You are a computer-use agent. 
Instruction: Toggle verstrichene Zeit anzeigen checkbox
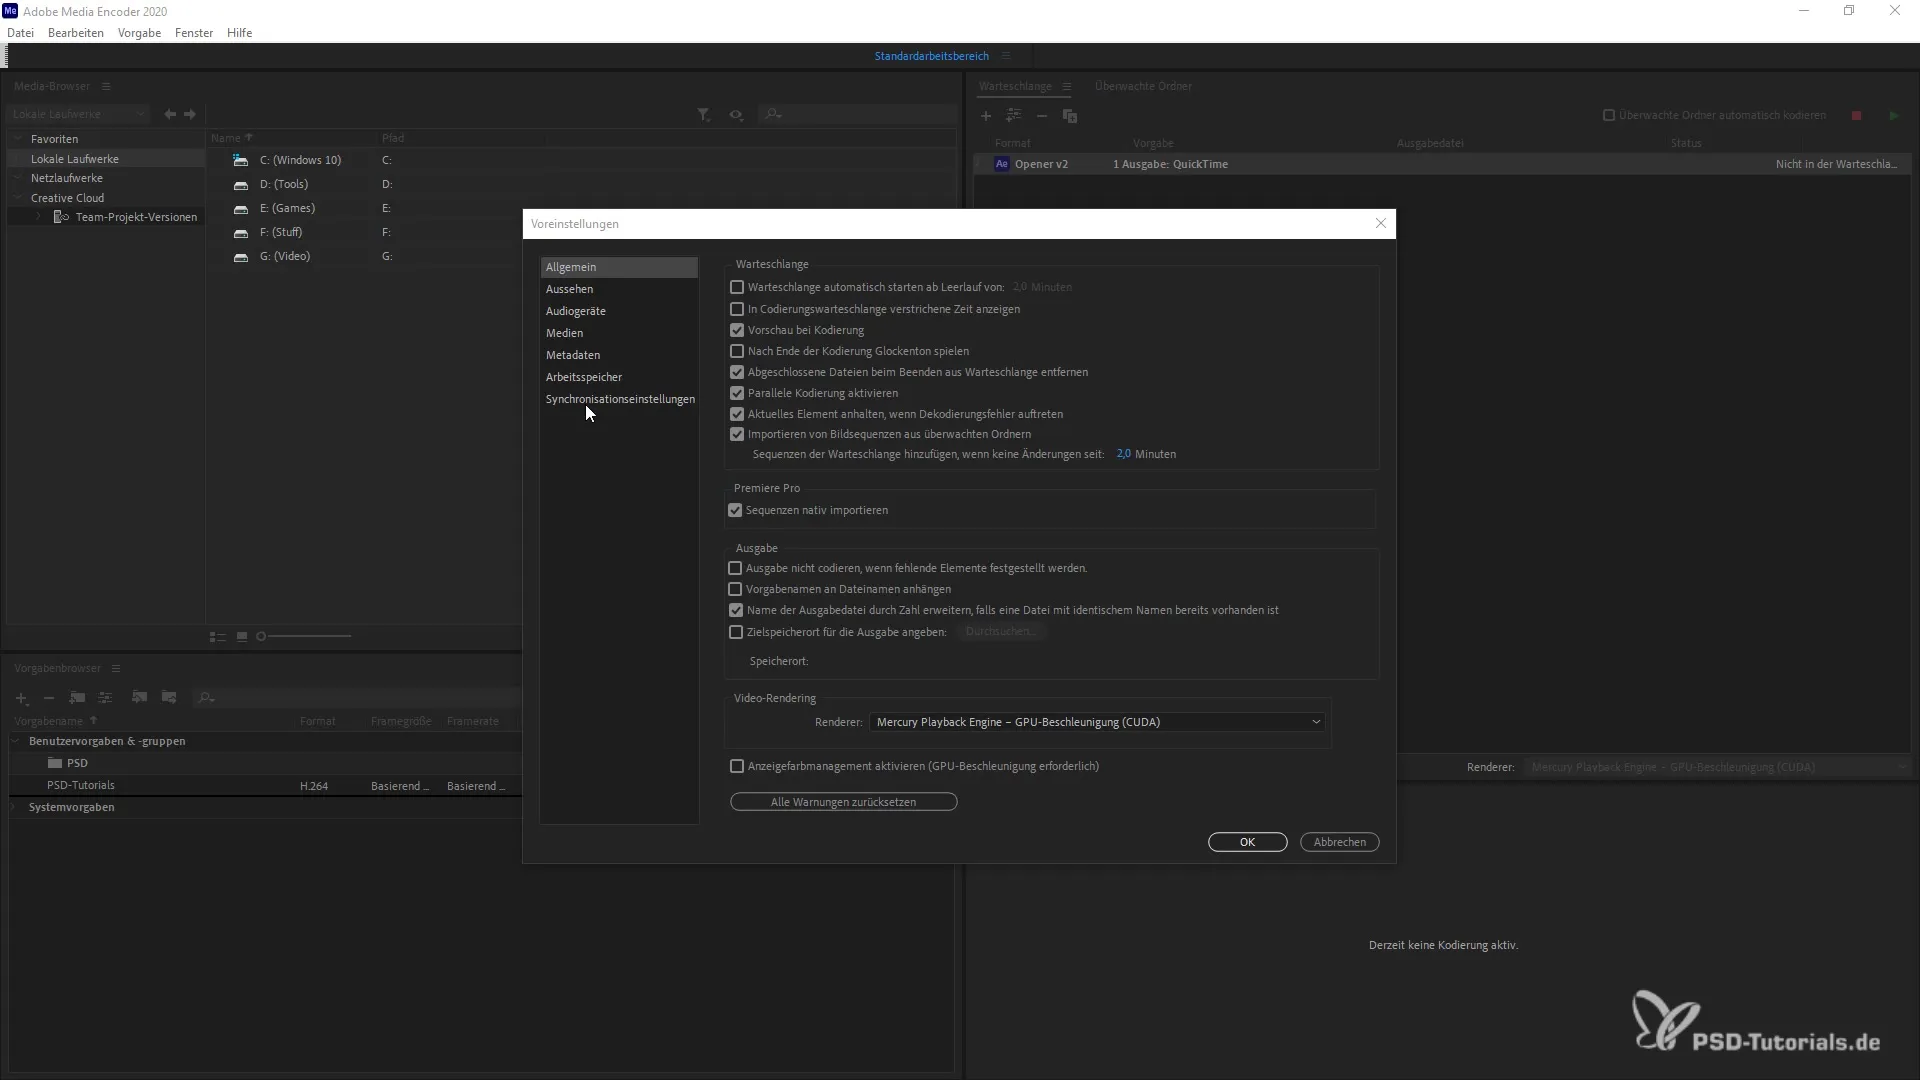coord(737,309)
